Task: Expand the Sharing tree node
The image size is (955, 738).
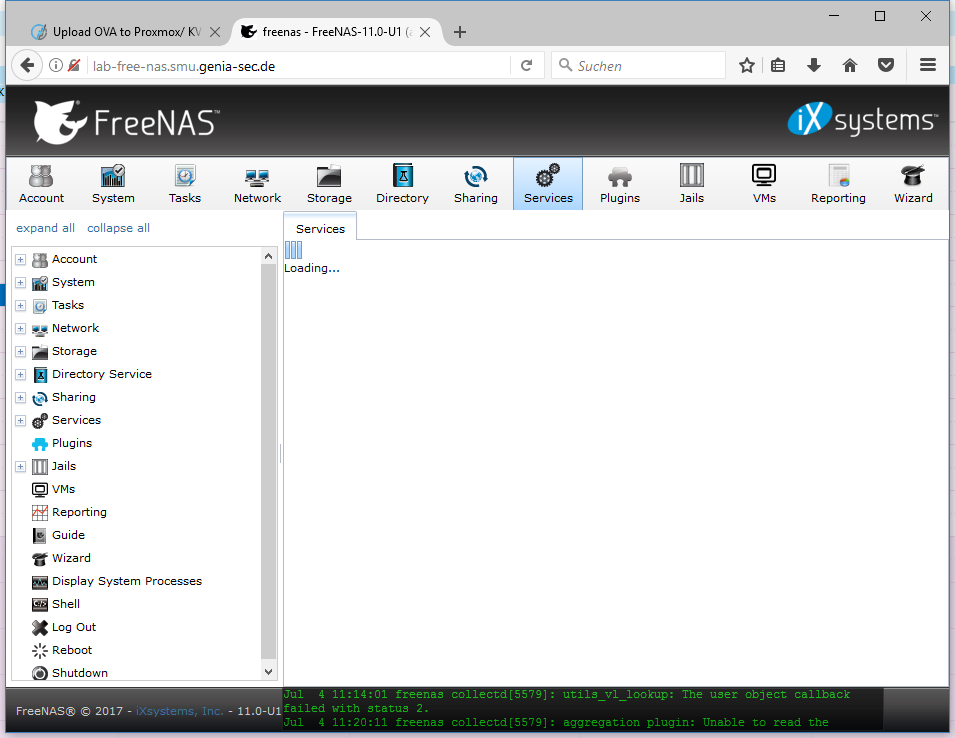Action: [x=20, y=398]
